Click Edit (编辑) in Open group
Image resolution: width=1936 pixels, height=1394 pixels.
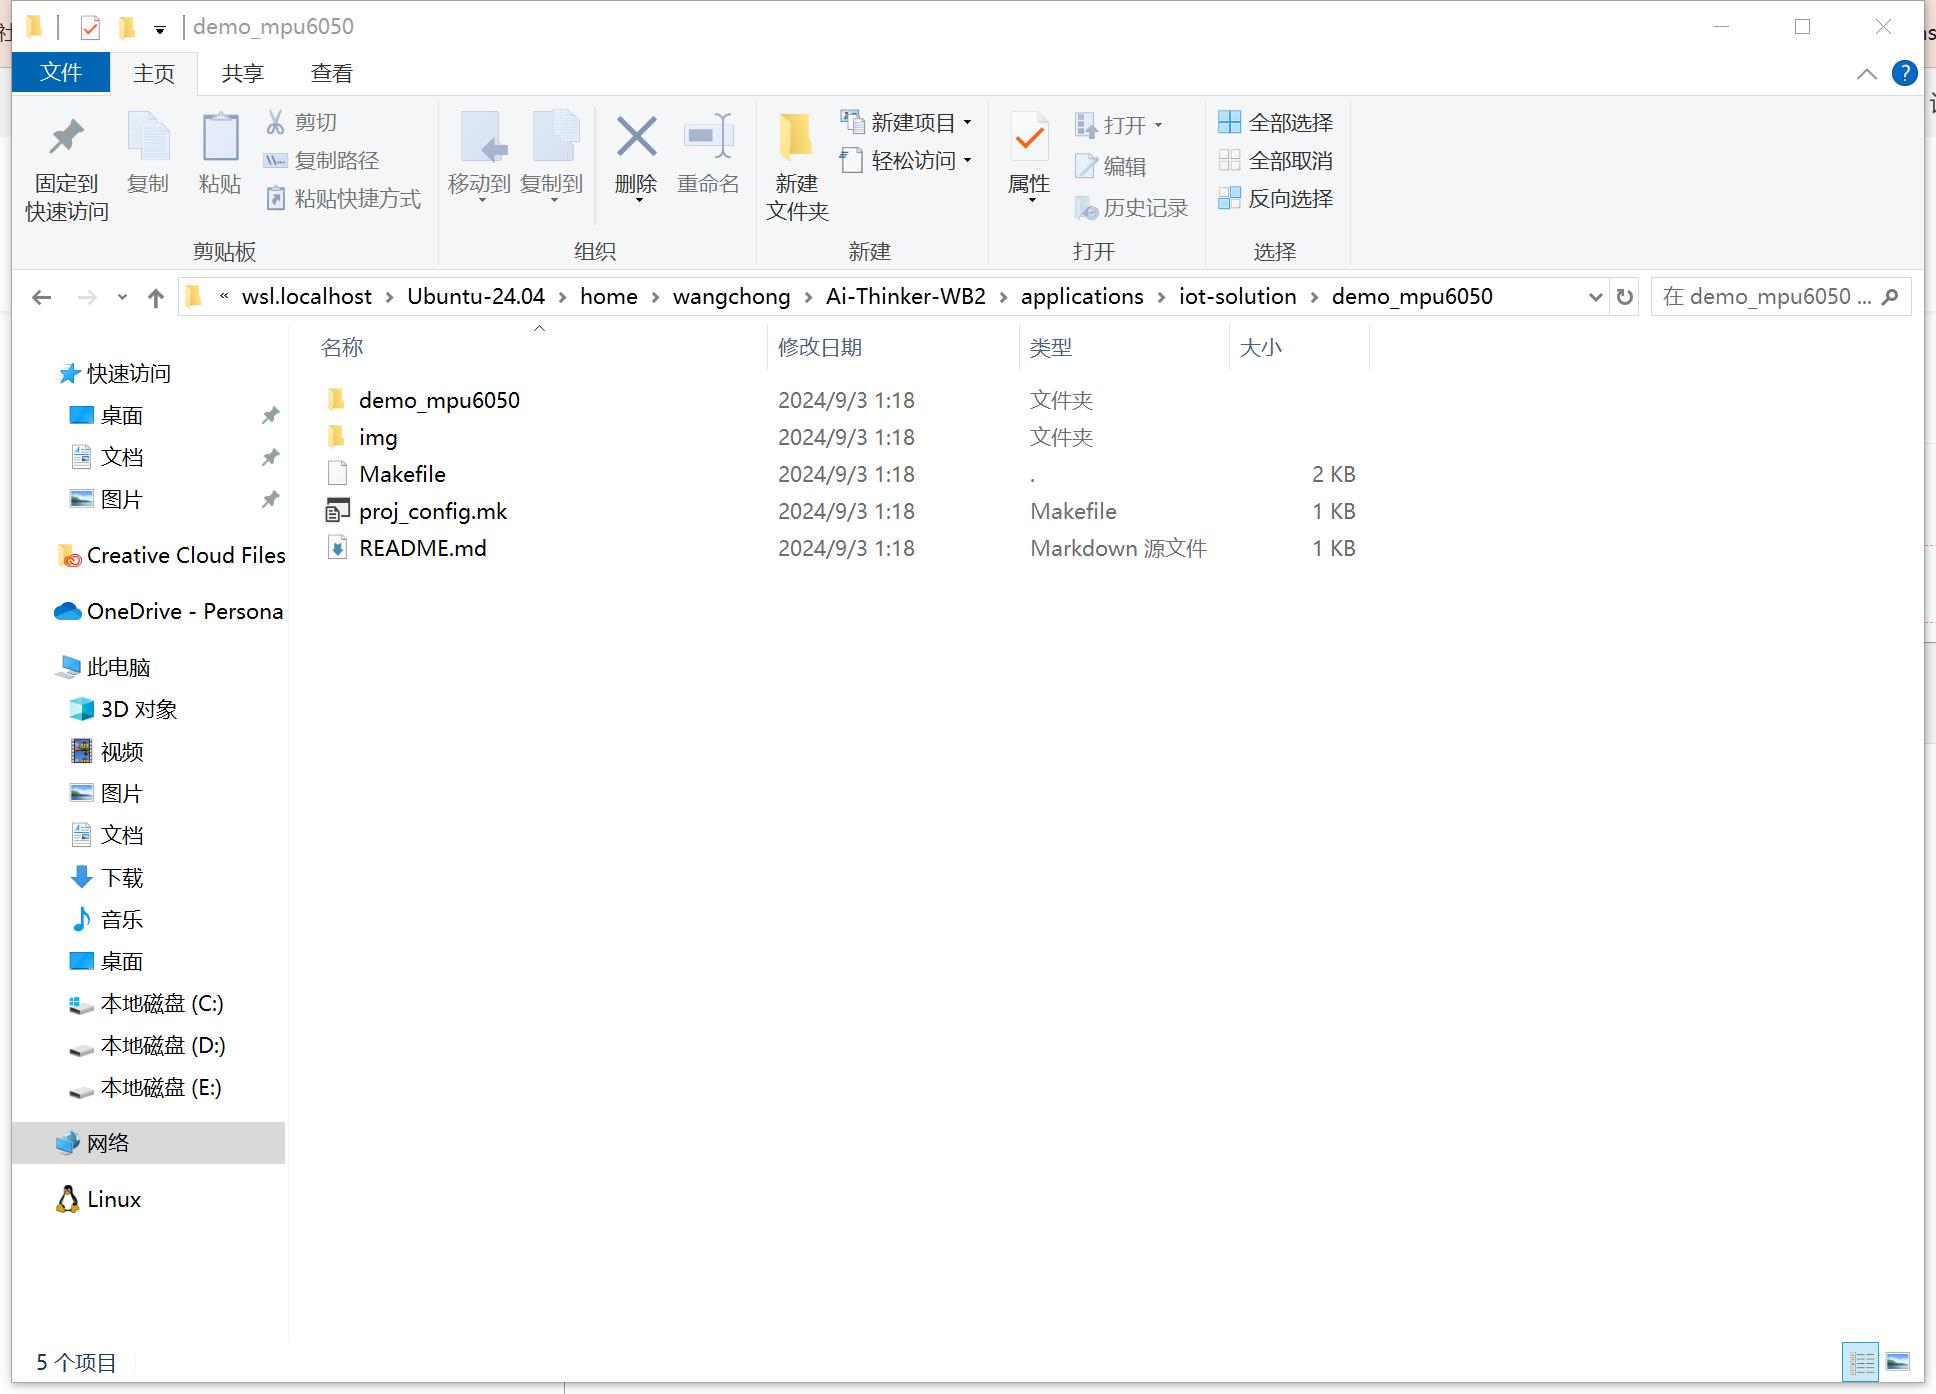(1110, 166)
